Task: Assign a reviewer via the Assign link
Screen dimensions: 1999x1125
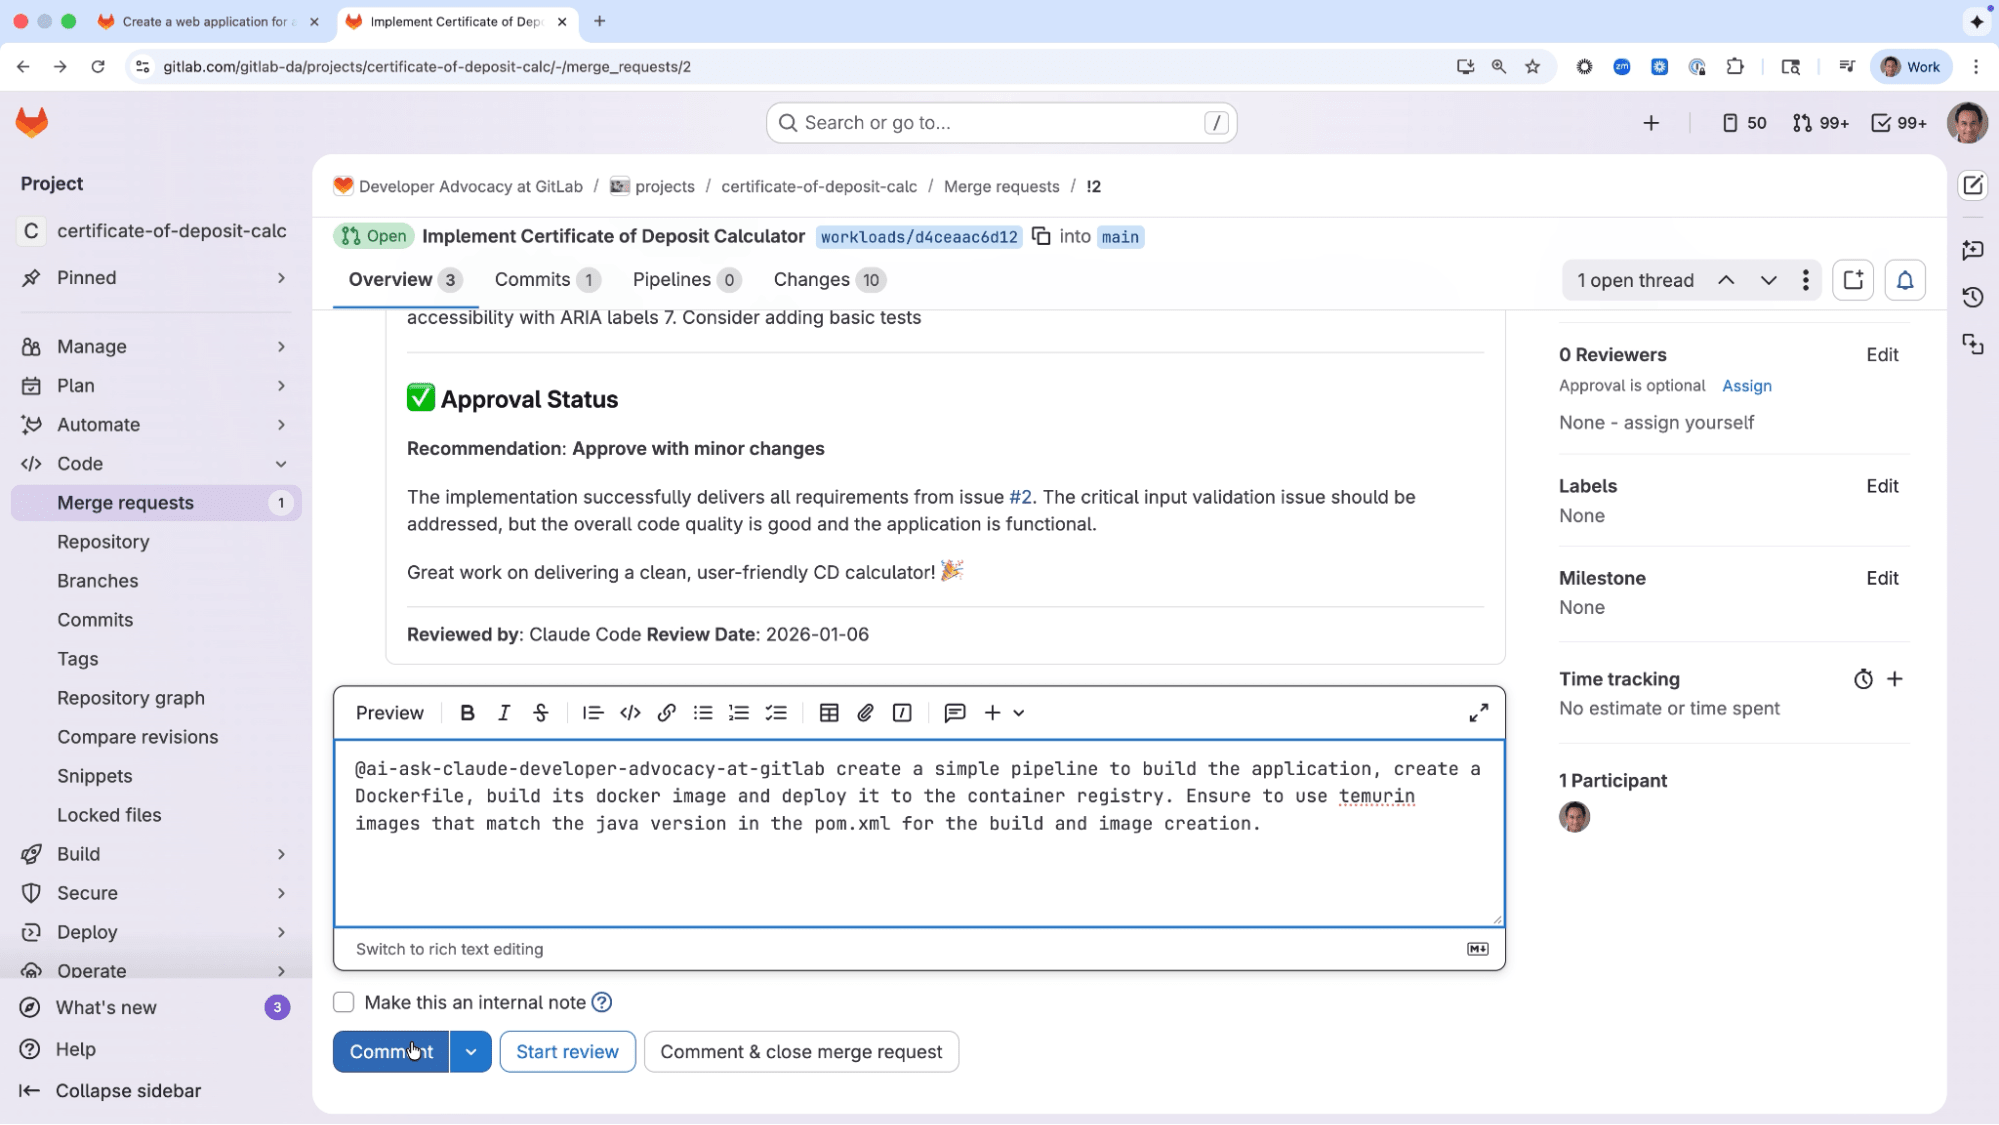Action: [1746, 386]
